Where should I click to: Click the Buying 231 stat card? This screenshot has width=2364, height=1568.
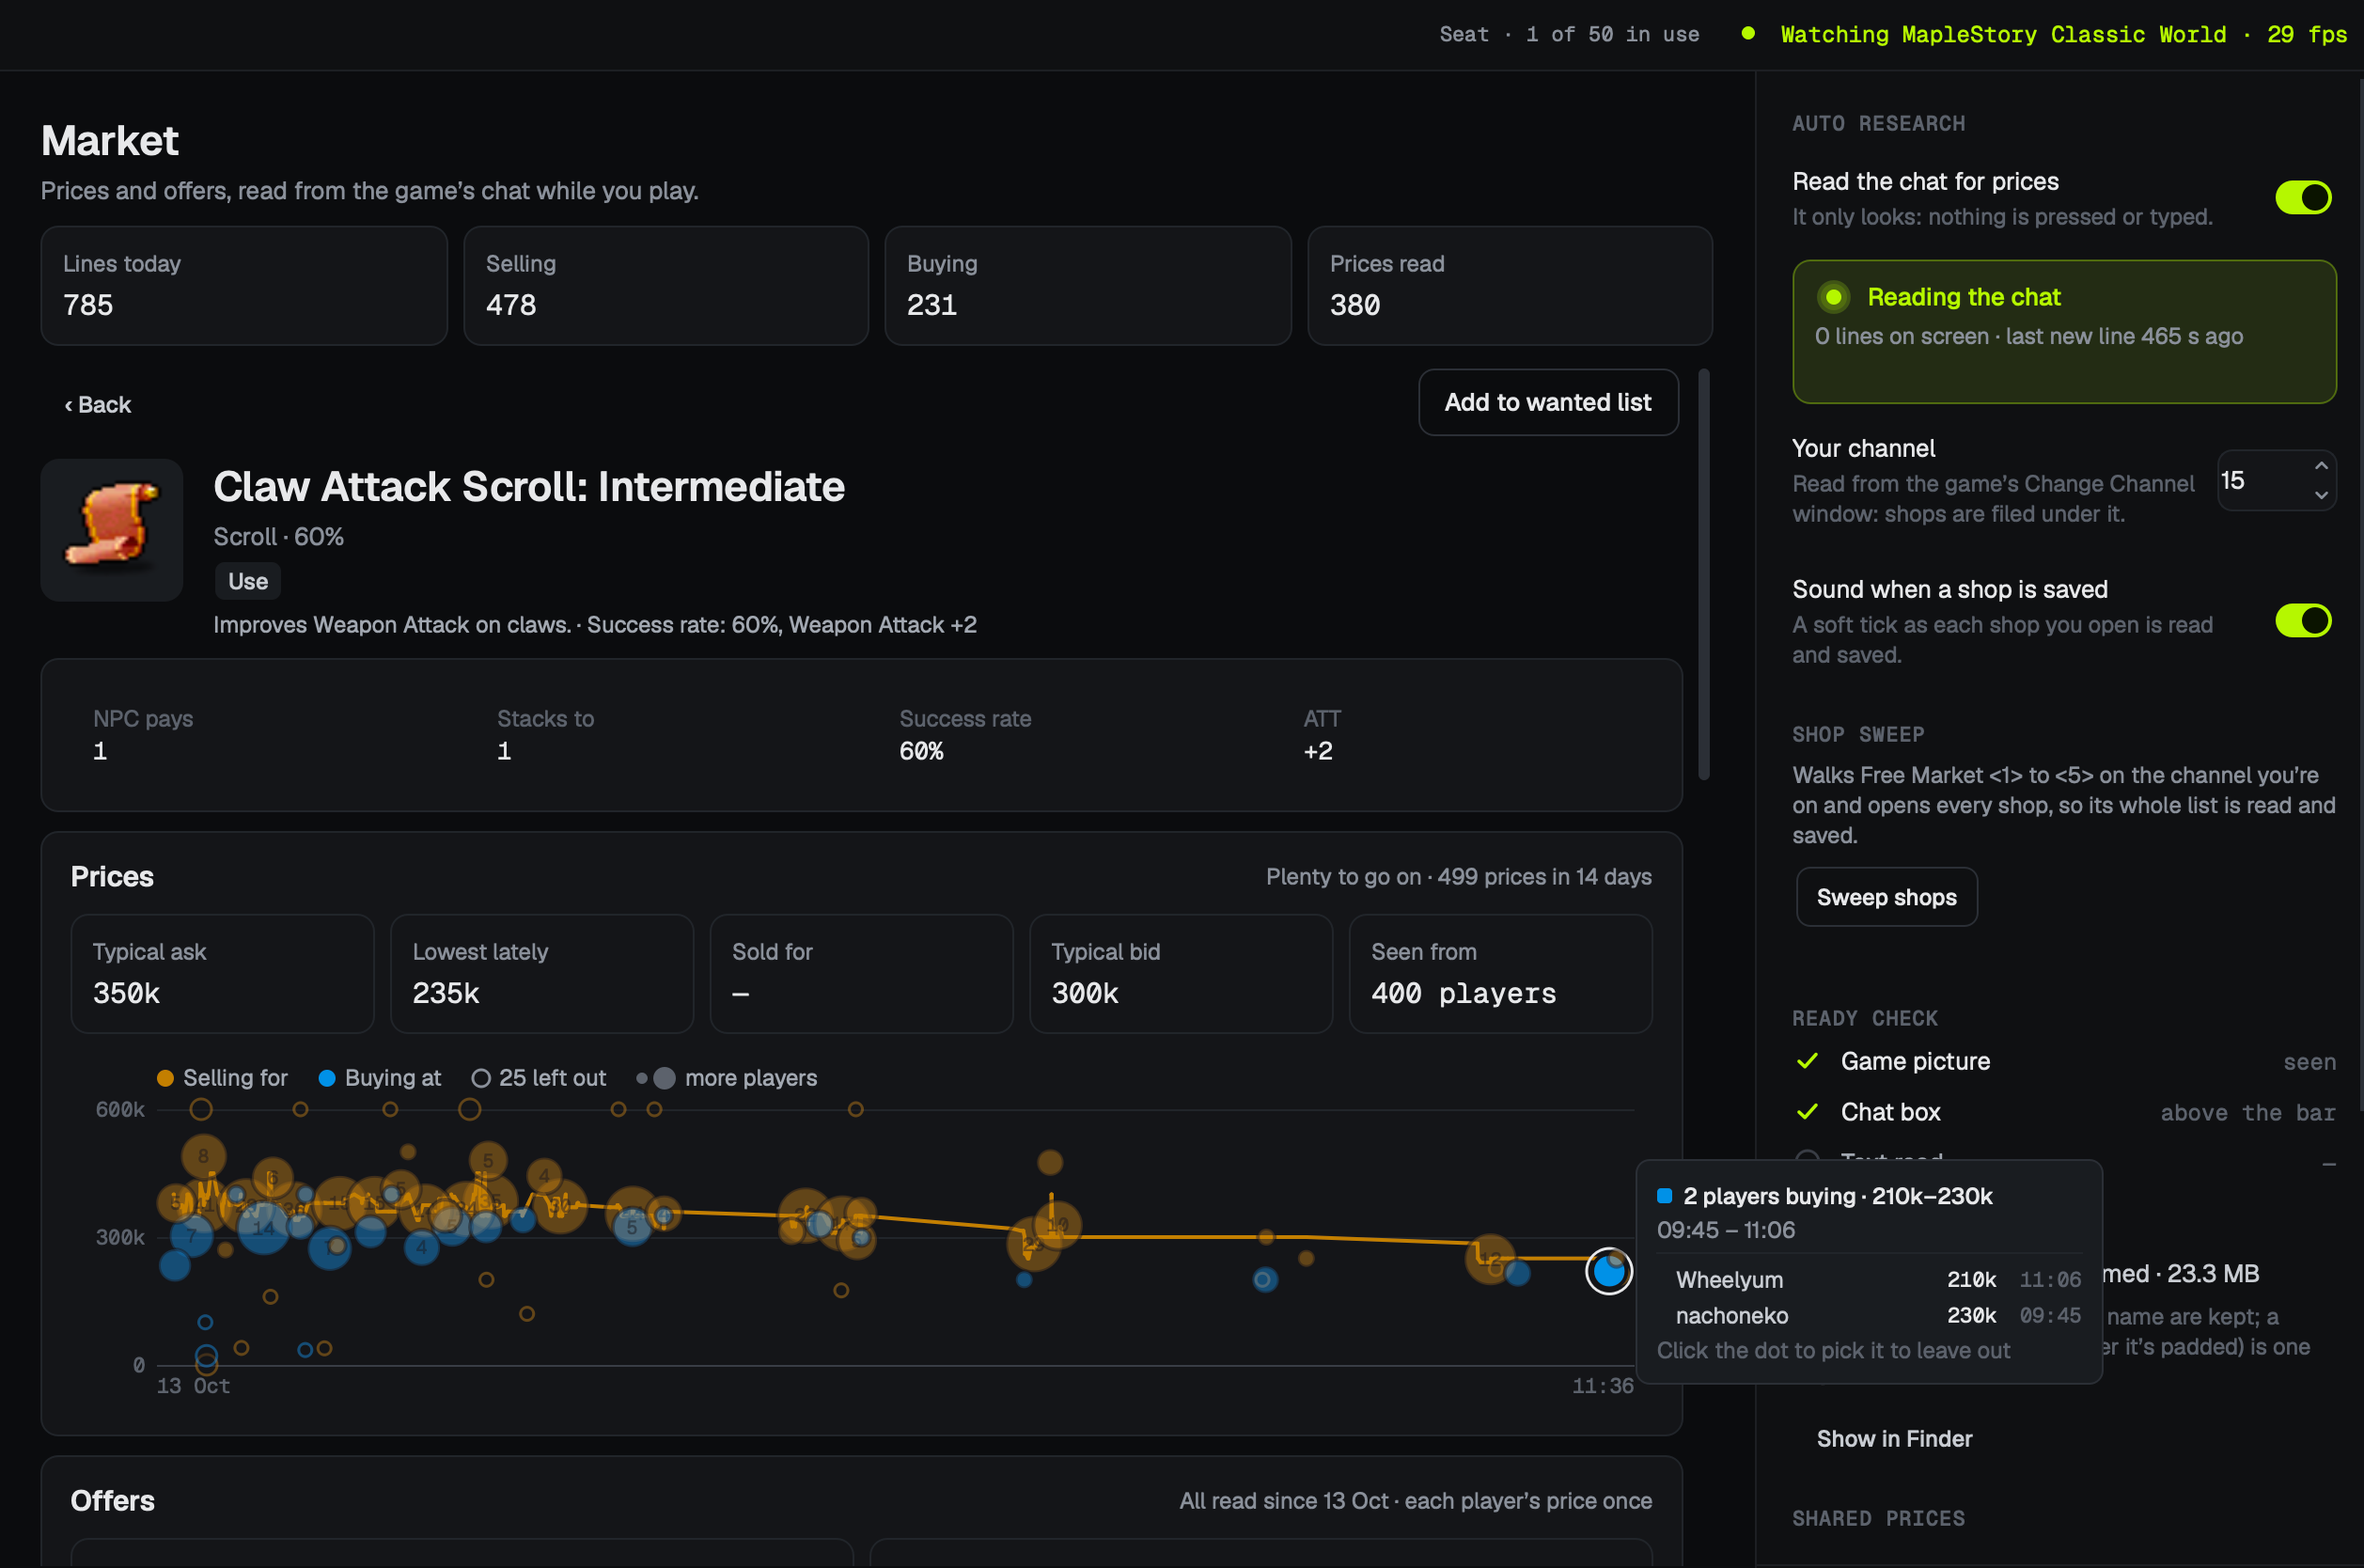click(x=1088, y=285)
